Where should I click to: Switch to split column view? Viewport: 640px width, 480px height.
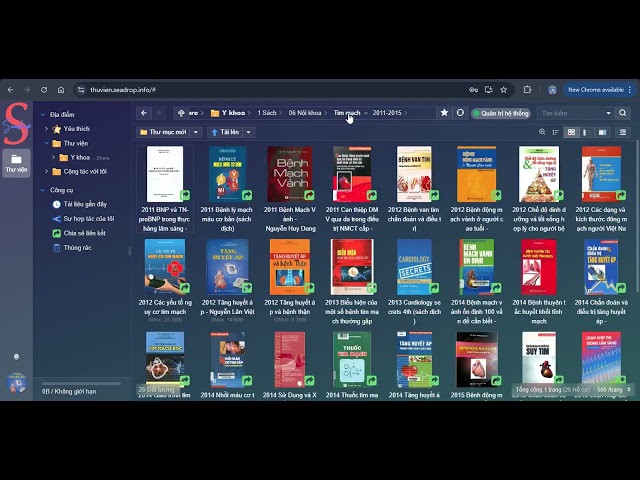[602, 132]
